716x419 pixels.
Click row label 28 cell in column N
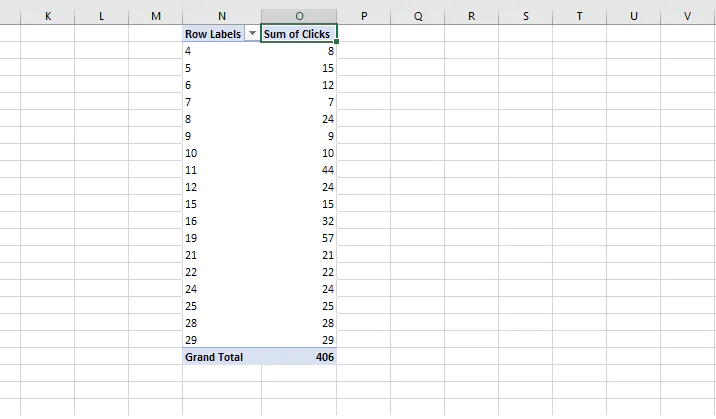coord(222,323)
